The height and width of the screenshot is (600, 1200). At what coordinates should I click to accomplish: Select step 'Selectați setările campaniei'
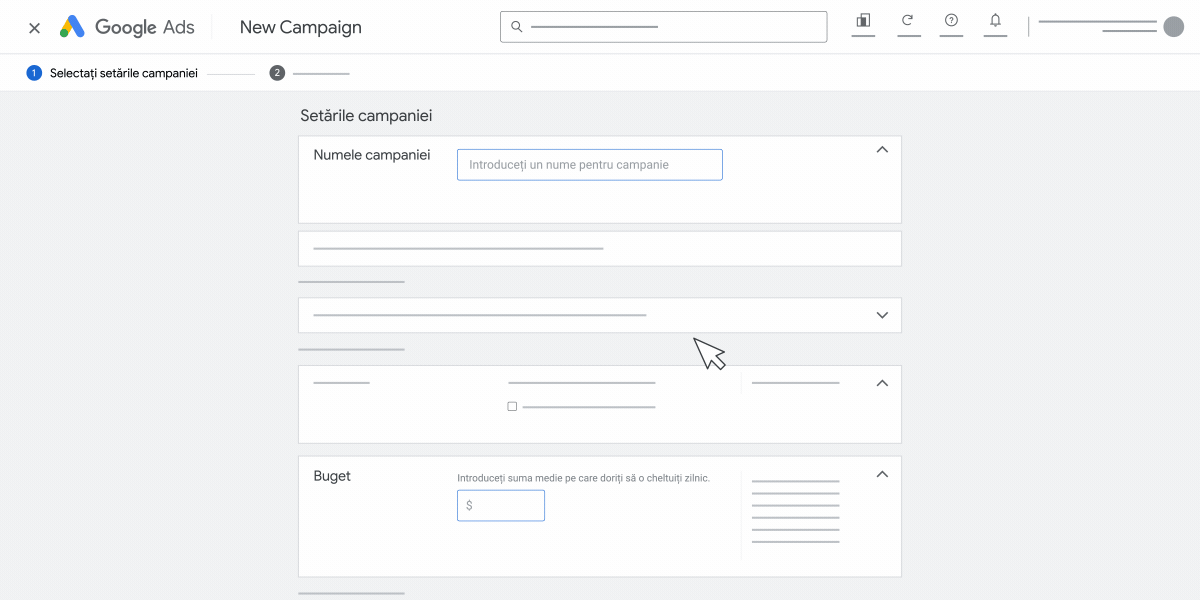(x=123, y=73)
